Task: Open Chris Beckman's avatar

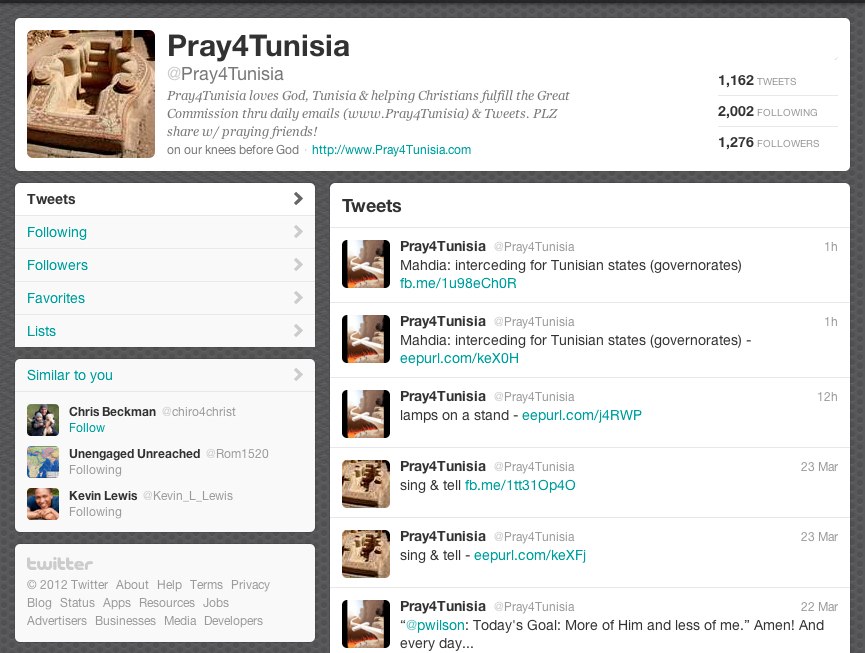Action: tap(43, 420)
